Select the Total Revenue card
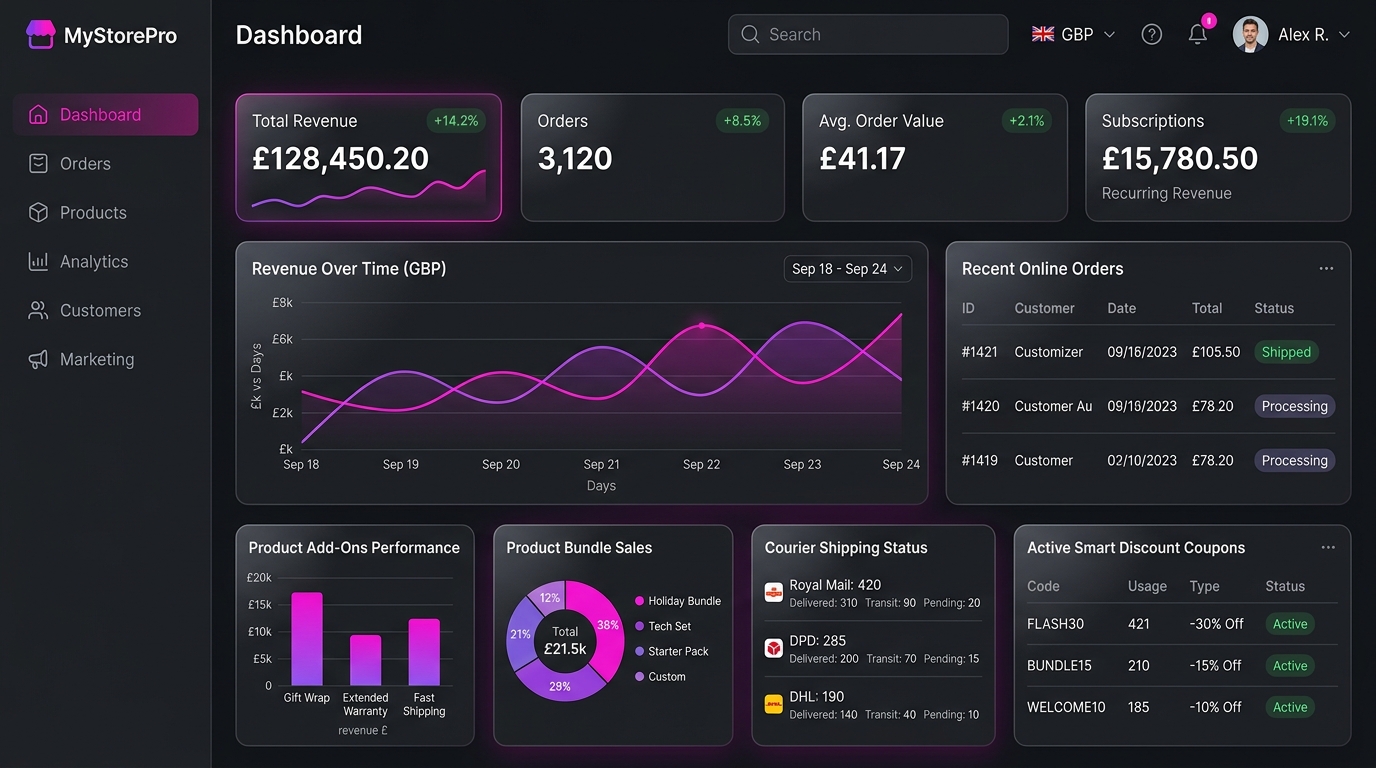This screenshot has height=768, width=1376. pyautogui.click(x=368, y=157)
